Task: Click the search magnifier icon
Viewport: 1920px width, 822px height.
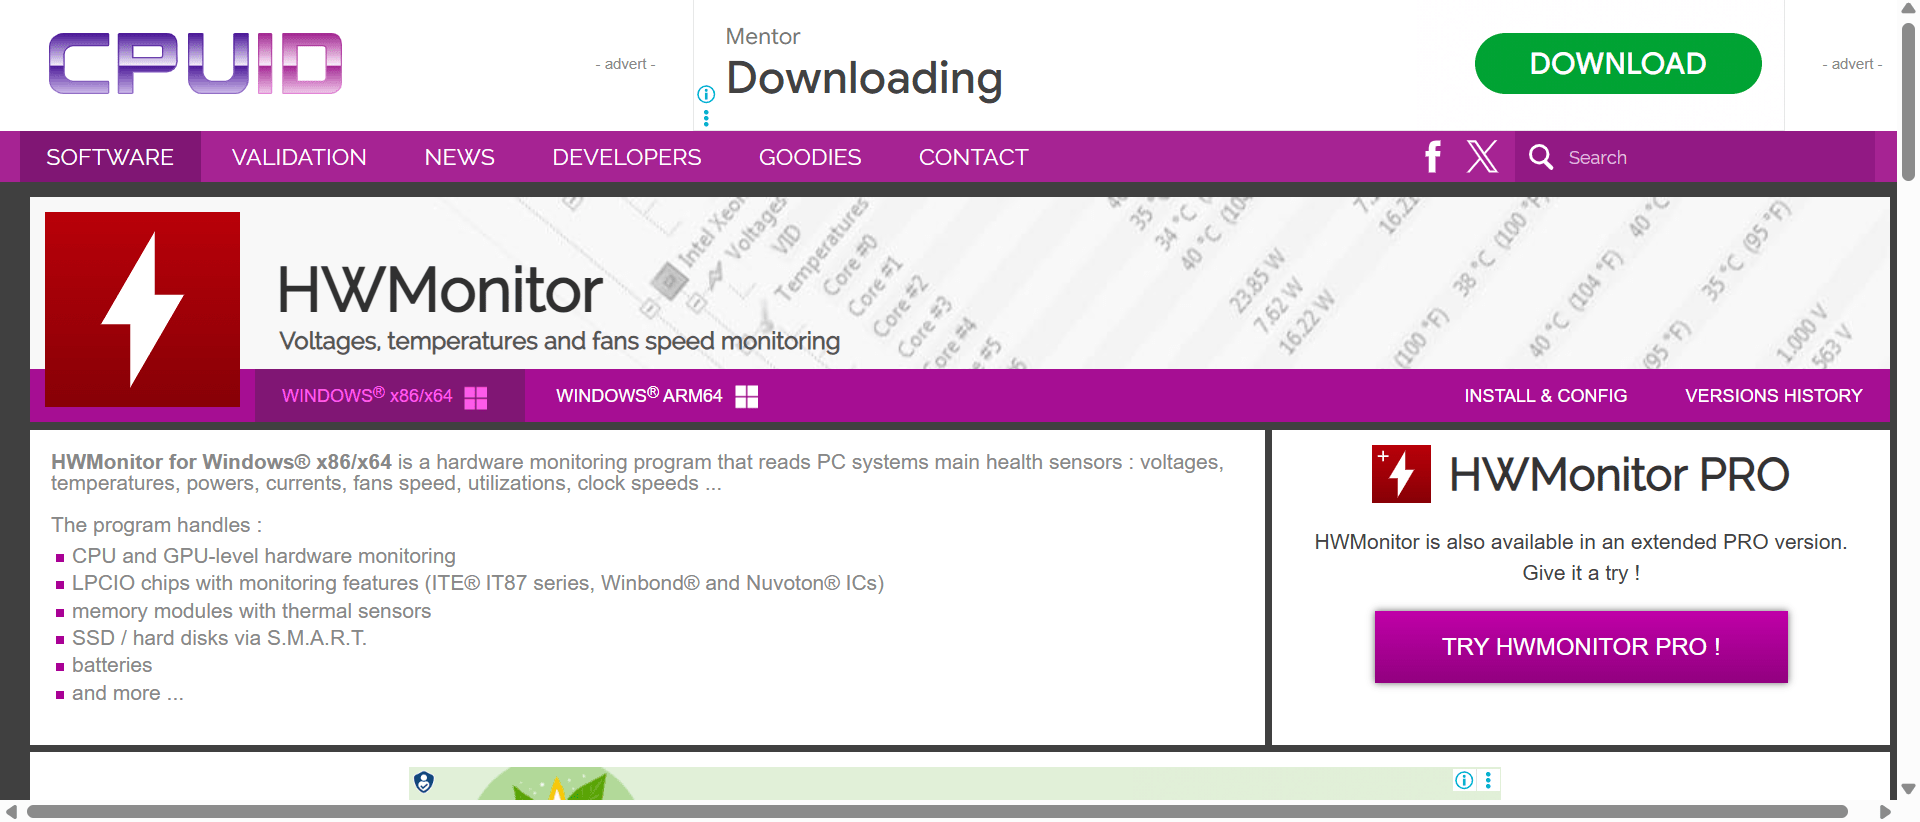Action: 1541,157
